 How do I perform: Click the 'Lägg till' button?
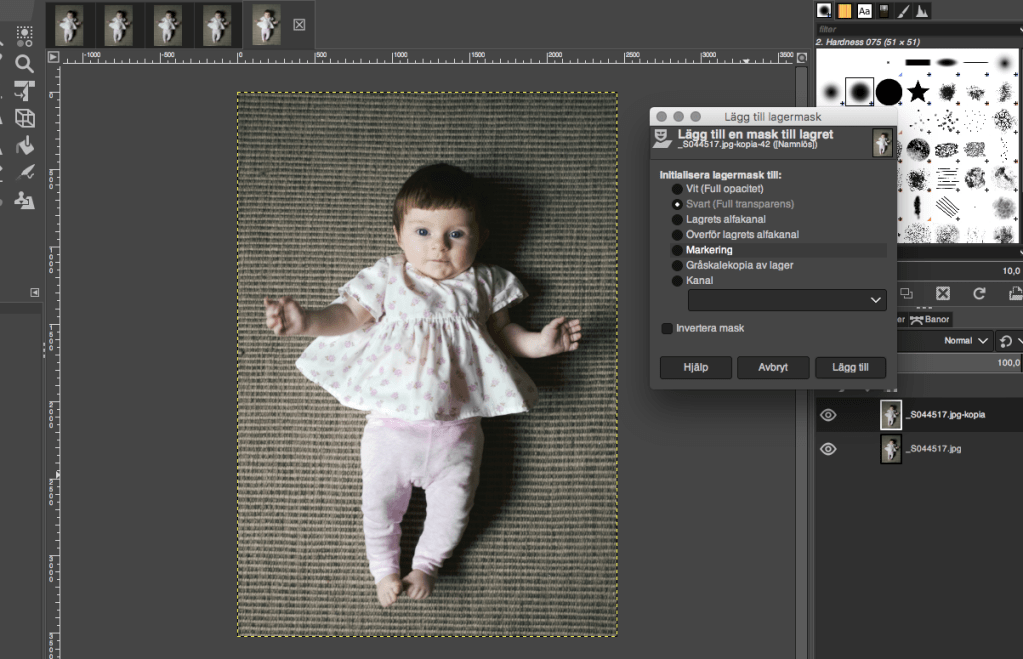tap(850, 367)
